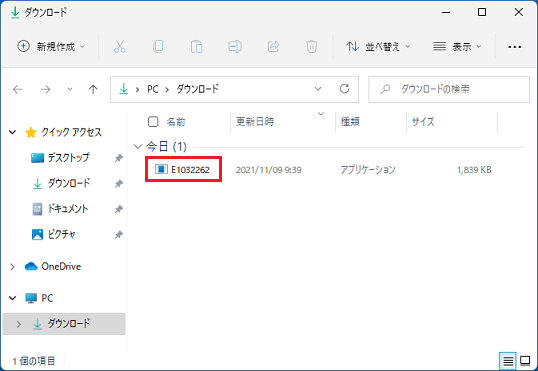Click the Share icon in toolbar
Viewport: 538px width, 371px height.
click(273, 46)
